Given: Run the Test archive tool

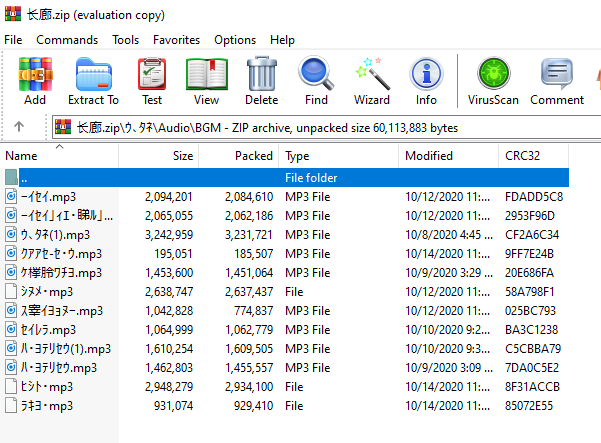Looking at the screenshot, I should click(x=152, y=81).
